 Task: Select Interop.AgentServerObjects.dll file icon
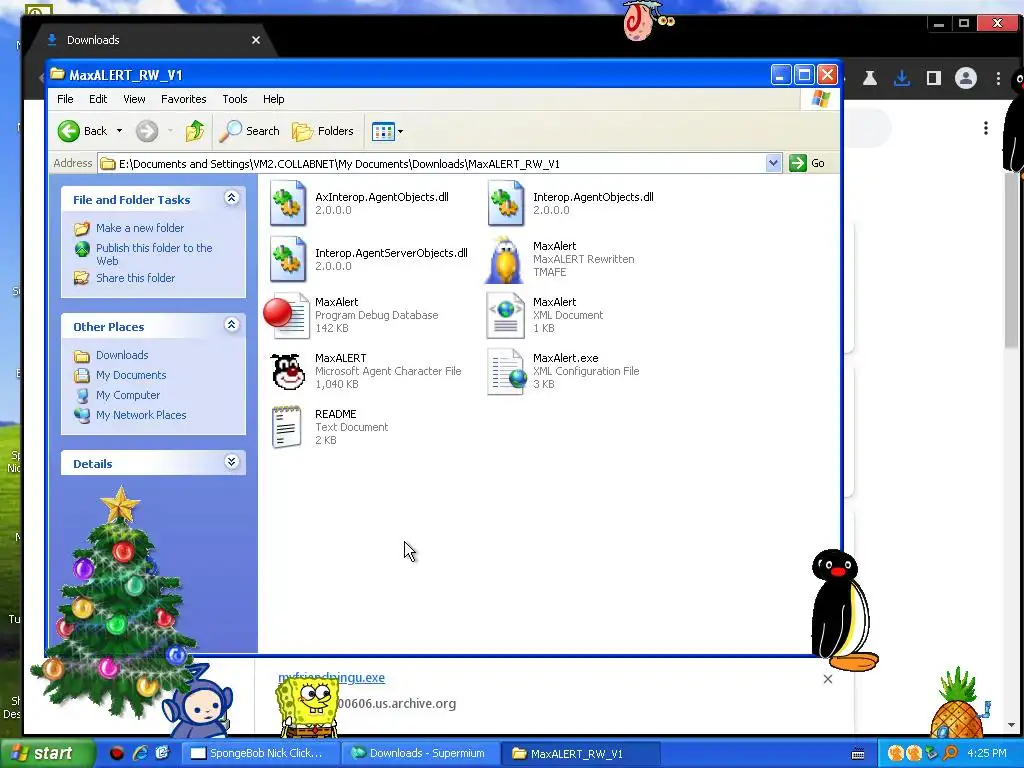(x=288, y=259)
